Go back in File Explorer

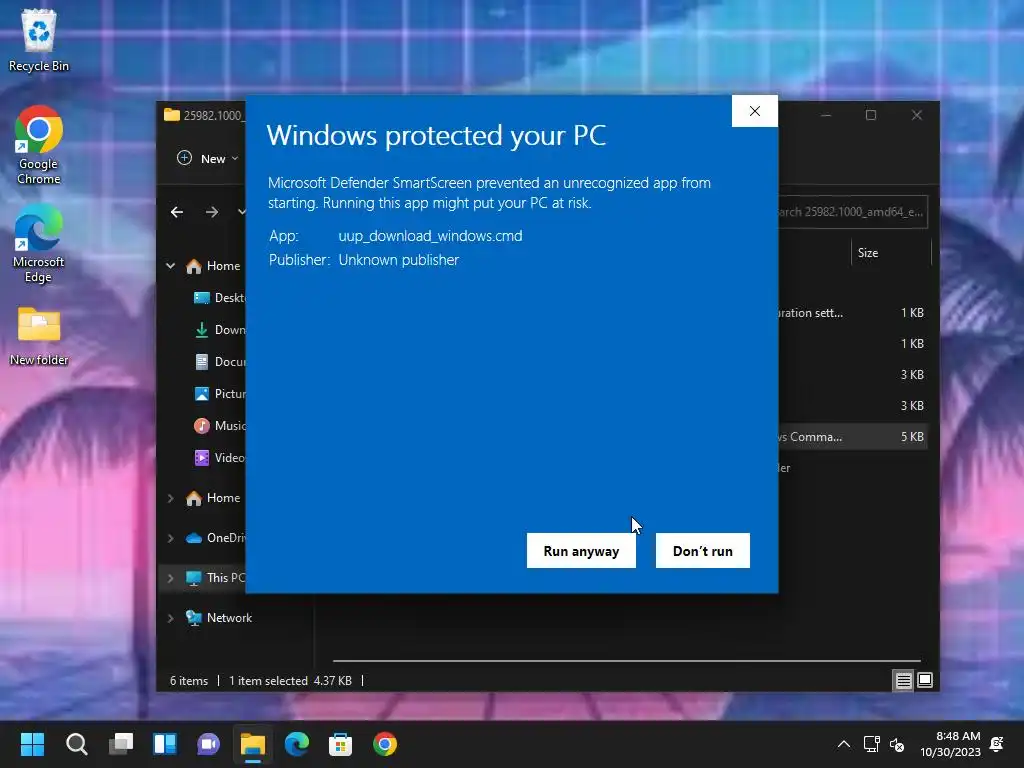point(177,212)
